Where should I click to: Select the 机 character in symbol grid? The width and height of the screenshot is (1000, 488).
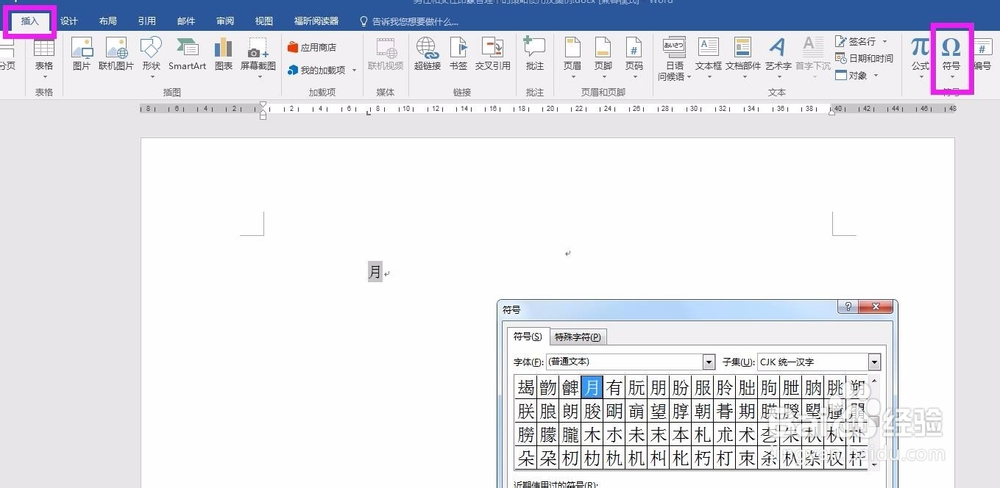(636, 458)
